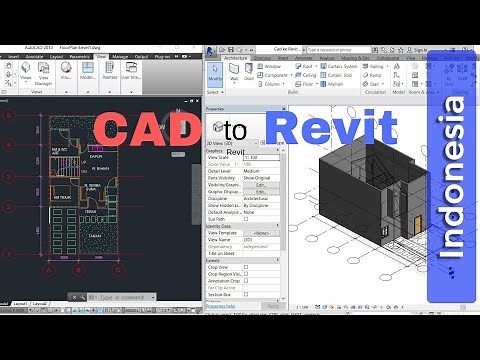
Task: Click the Model Text tool in Revit Model panel
Action: (x=396, y=66)
